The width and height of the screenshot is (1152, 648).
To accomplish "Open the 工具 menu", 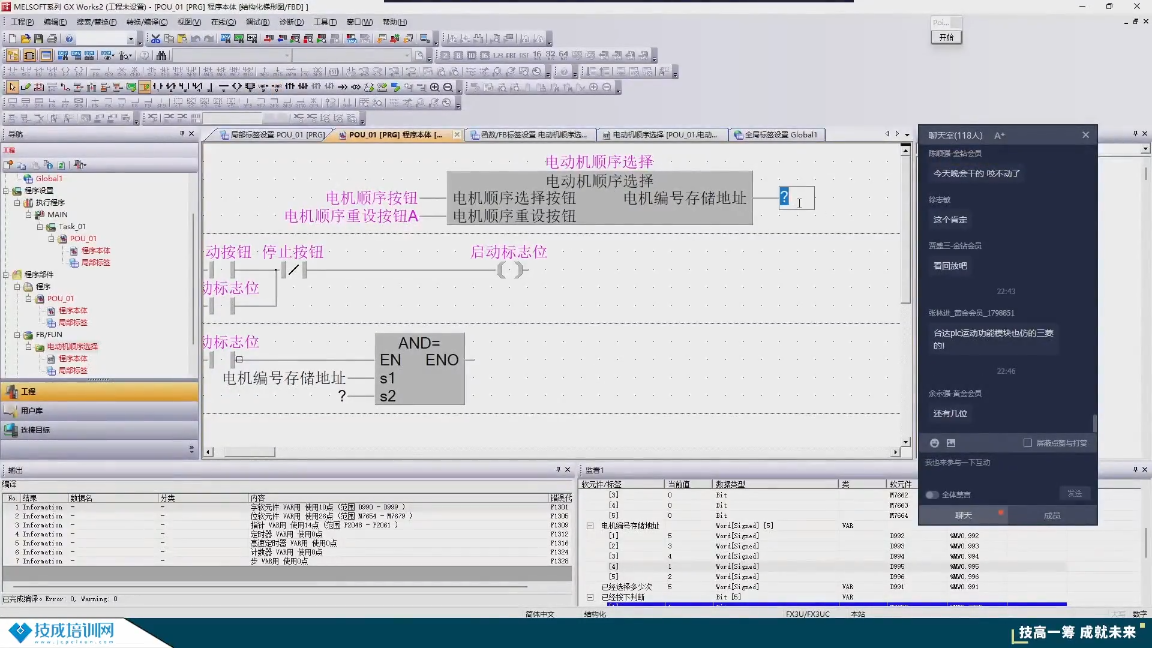I will (x=325, y=22).
